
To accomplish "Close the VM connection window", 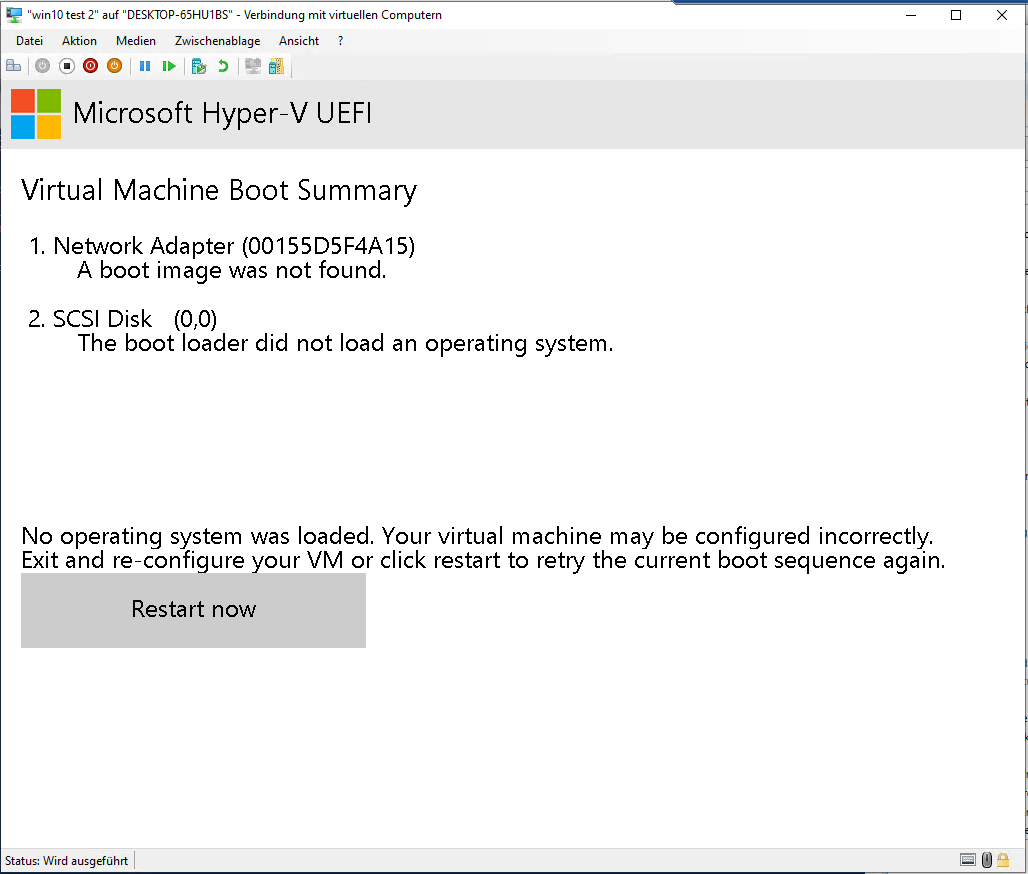I will 1002,15.
